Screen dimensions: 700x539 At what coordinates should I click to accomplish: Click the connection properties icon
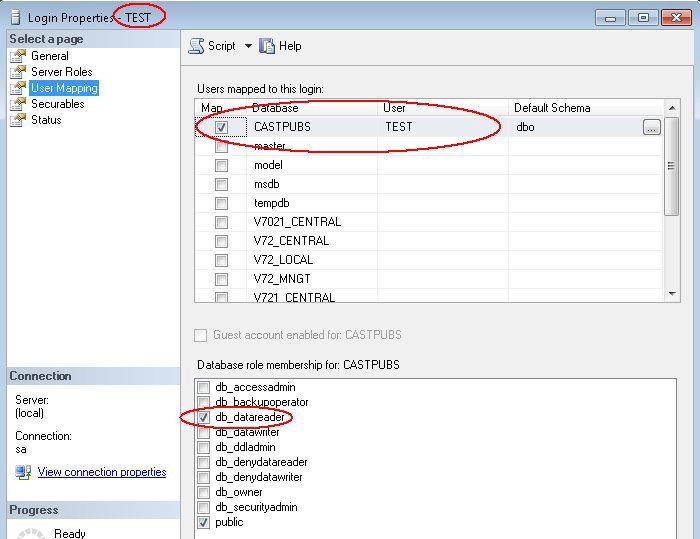tap(22, 472)
